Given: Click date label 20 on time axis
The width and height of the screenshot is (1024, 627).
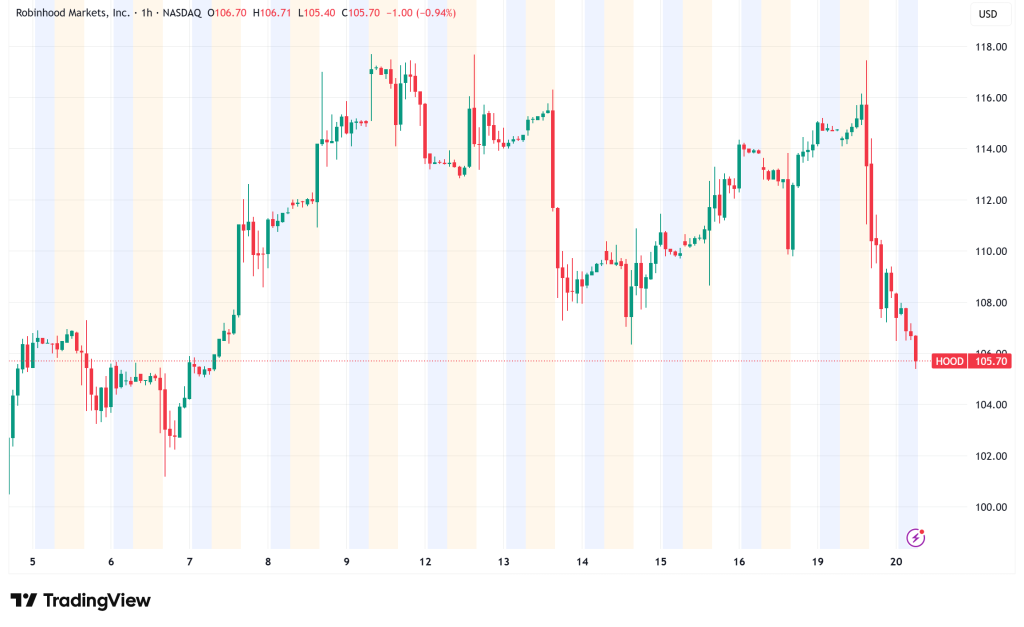Looking at the screenshot, I should pos(896,562).
